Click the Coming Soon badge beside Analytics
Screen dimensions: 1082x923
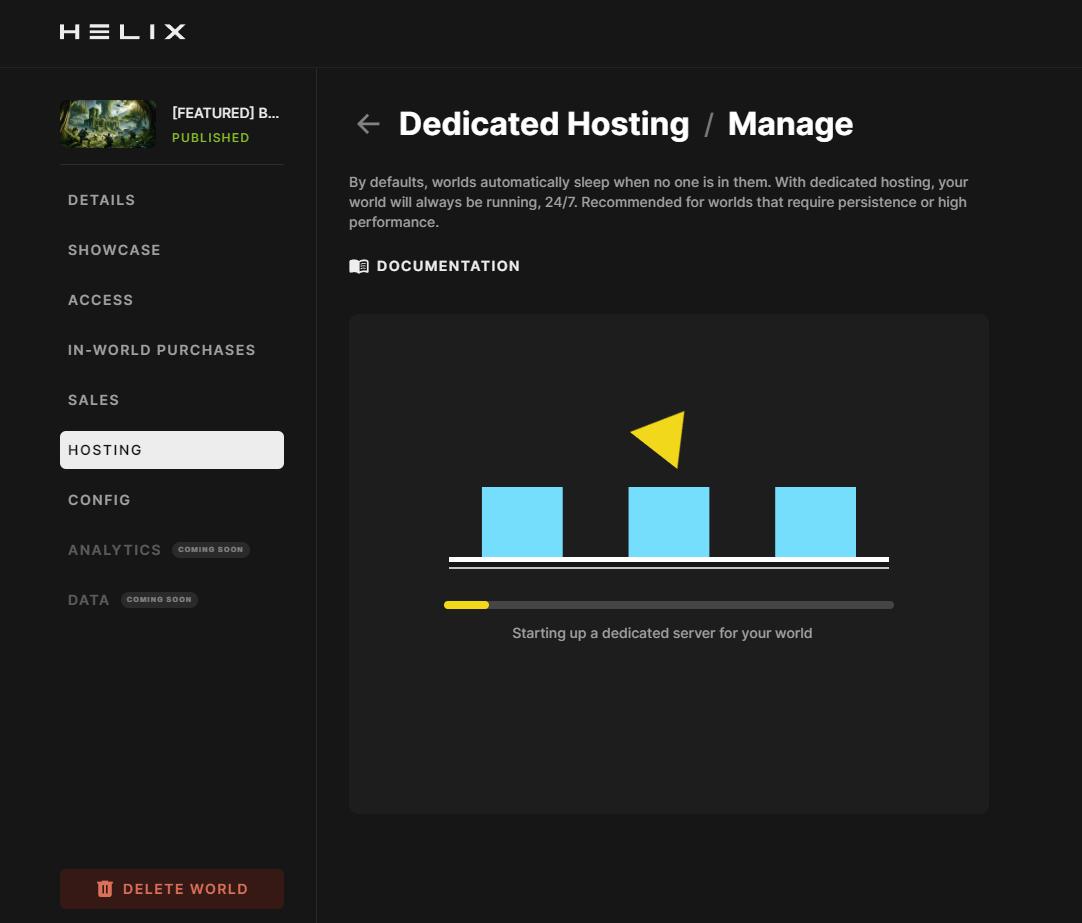[210, 550]
